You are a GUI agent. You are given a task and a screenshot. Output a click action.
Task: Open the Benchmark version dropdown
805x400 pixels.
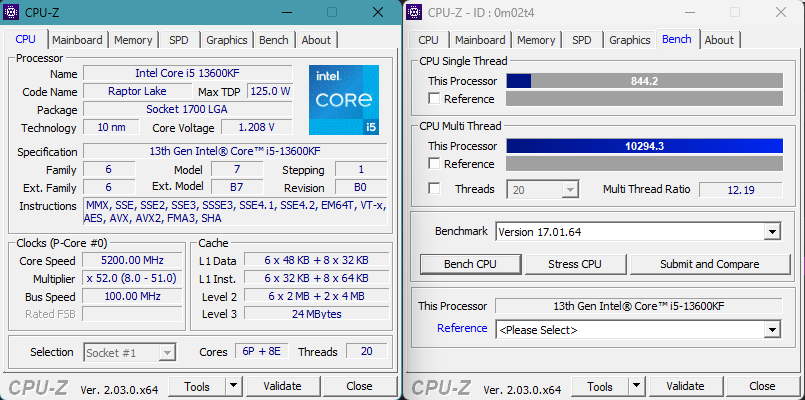[x=638, y=232]
